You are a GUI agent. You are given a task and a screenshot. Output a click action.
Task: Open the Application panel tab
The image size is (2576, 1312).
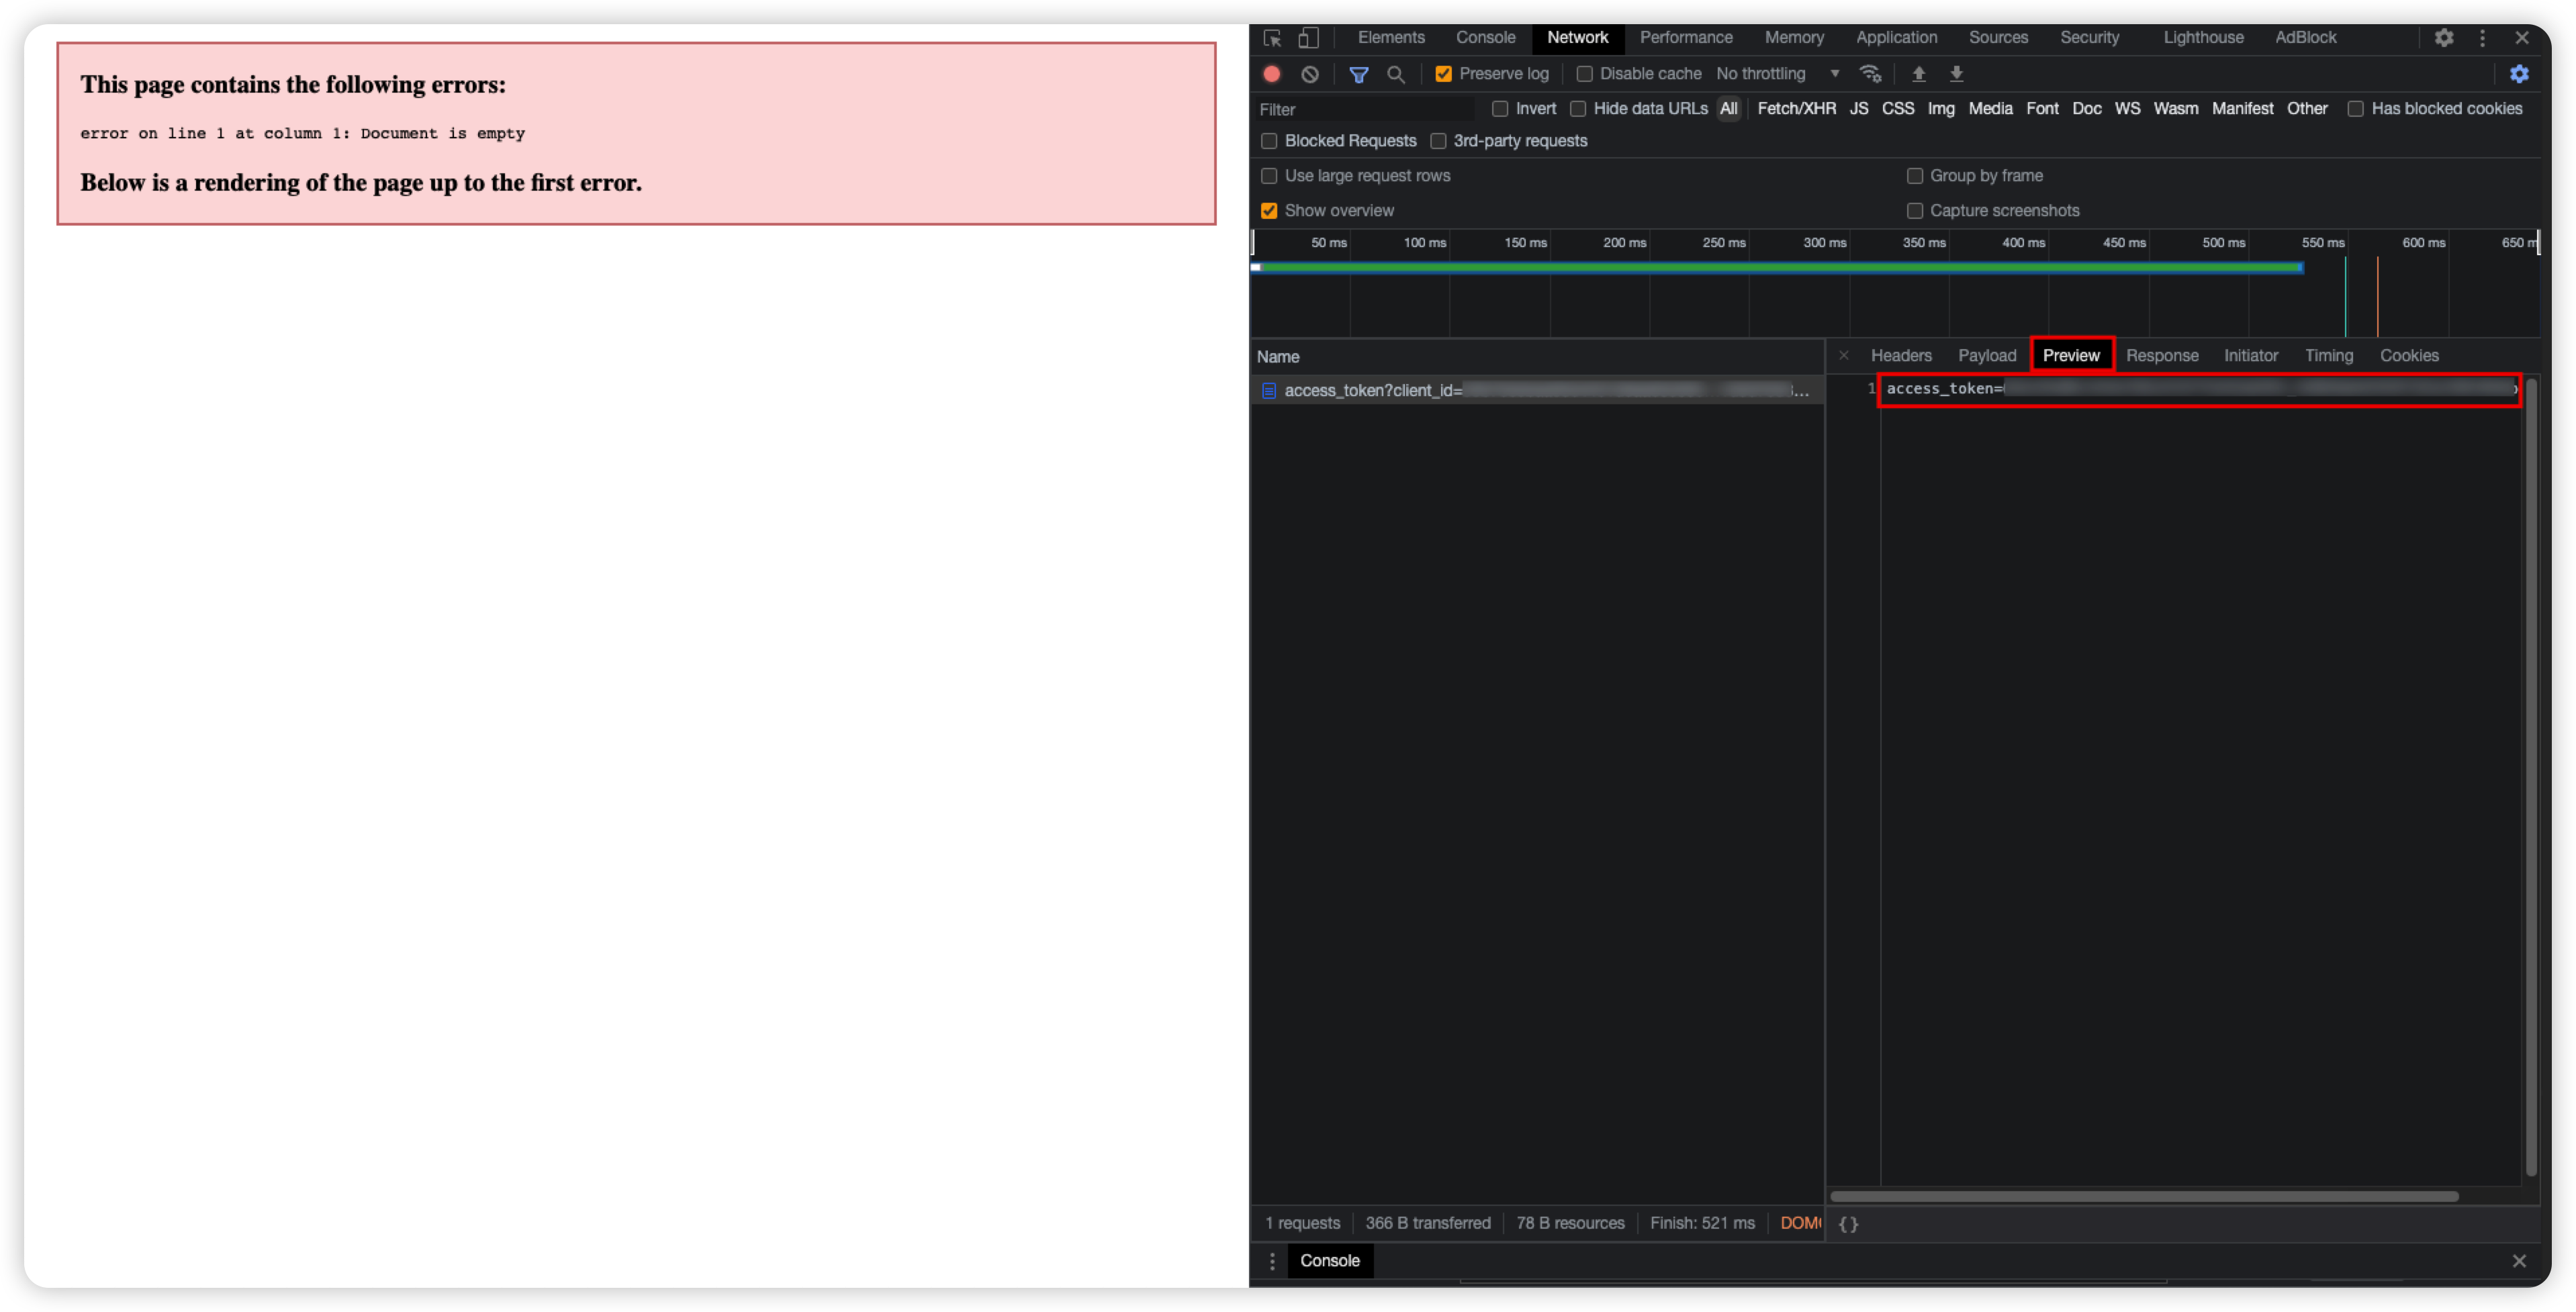(1896, 38)
